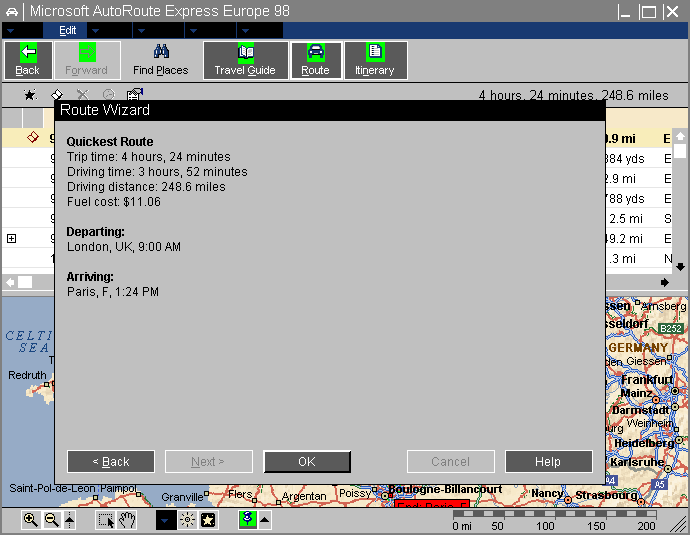Screen dimensions: 690x535
Task: Zoom in with the plus magnifier
Action: pyautogui.click(x=31, y=520)
